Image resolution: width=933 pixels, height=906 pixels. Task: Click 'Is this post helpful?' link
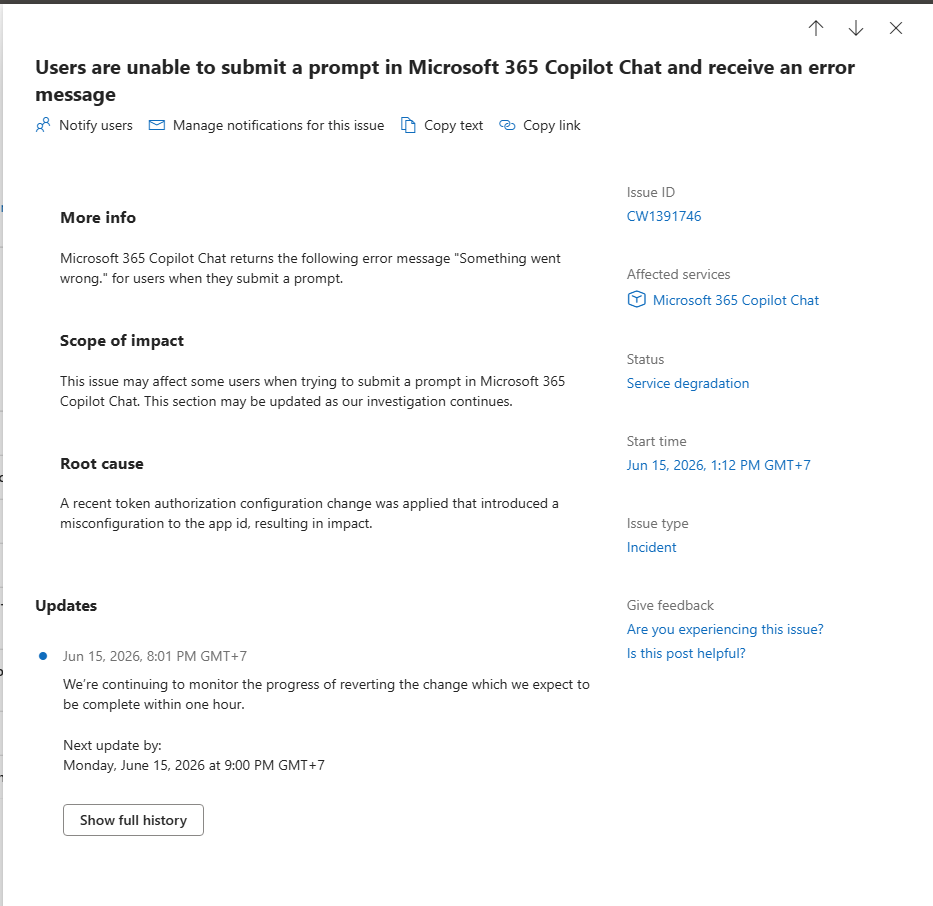[x=685, y=653]
